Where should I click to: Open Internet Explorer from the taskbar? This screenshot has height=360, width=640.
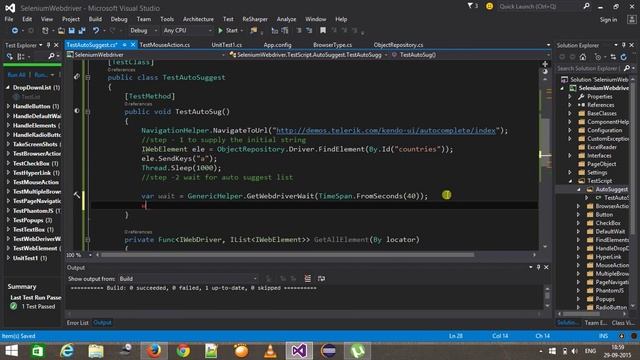click(67, 351)
